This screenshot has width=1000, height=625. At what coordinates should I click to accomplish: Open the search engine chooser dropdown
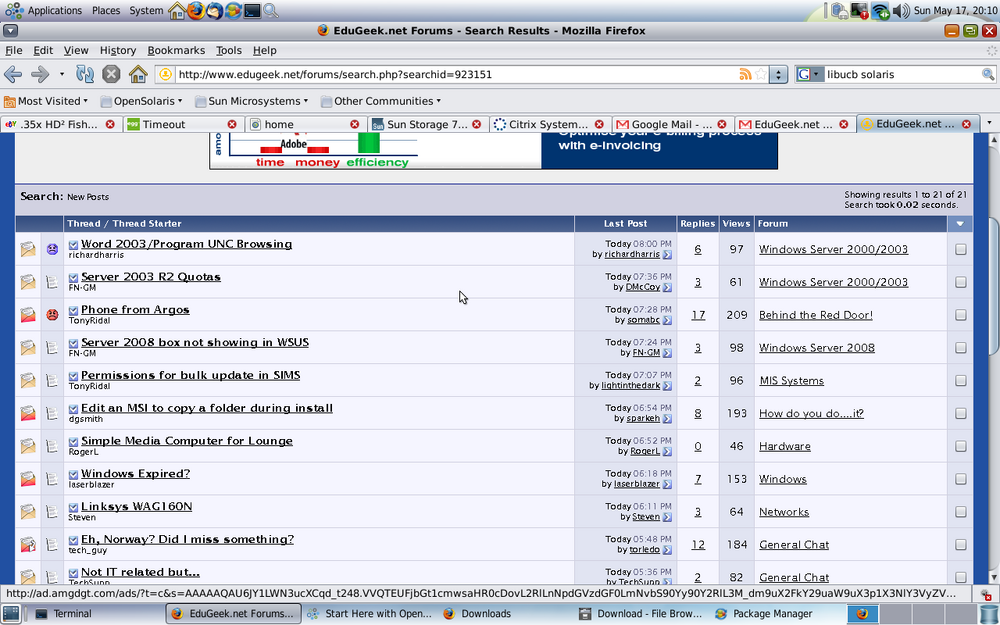pos(809,74)
